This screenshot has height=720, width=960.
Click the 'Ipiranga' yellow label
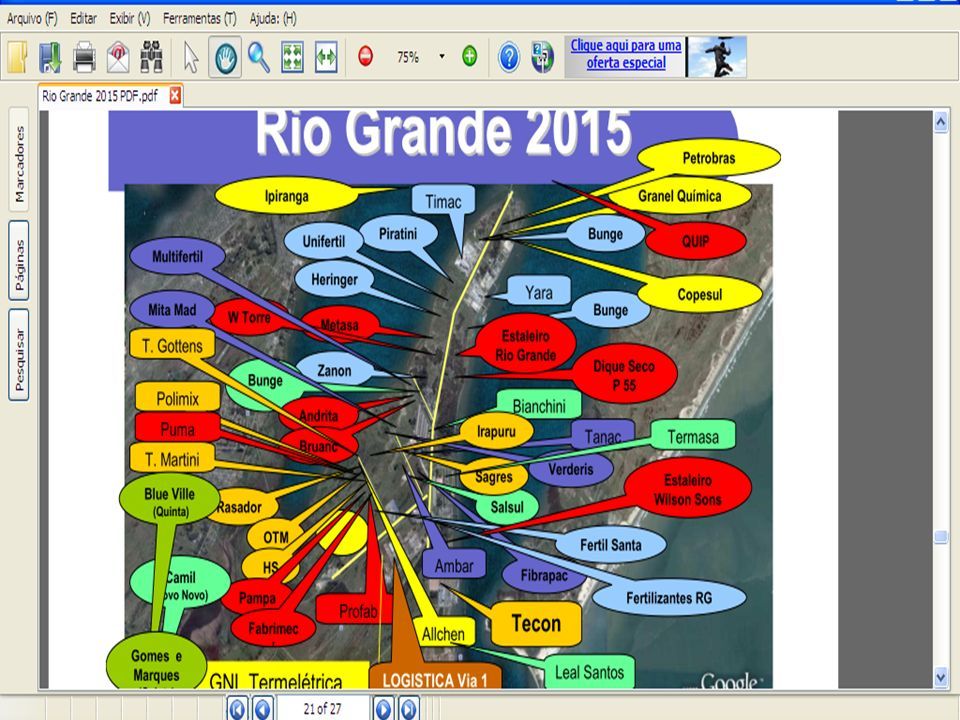[x=287, y=196]
